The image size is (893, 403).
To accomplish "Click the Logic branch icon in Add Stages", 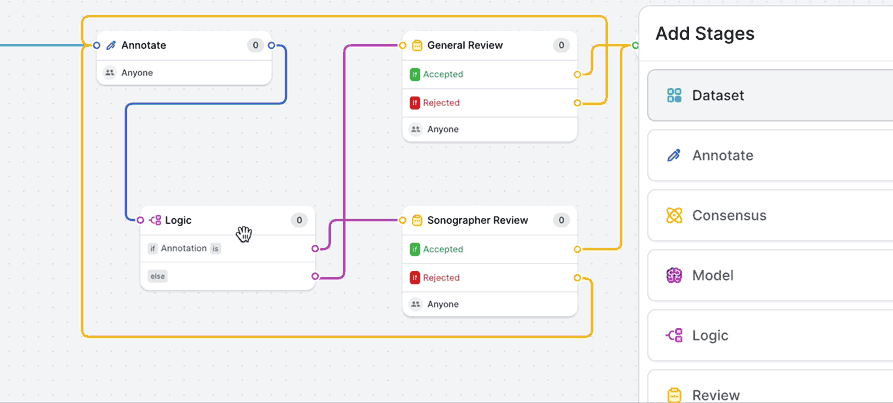I will (674, 335).
